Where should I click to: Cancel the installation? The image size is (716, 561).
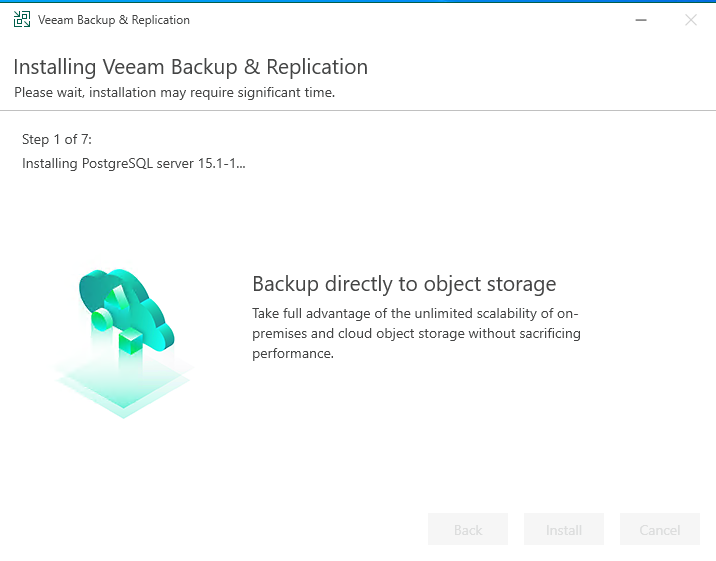tap(660, 530)
